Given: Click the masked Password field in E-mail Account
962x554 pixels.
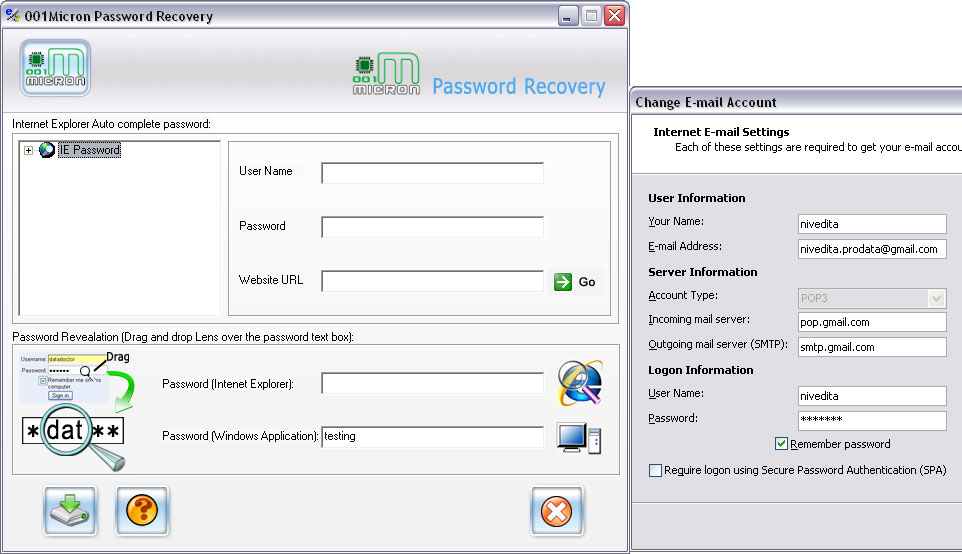Looking at the screenshot, I should [x=872, y=421].
